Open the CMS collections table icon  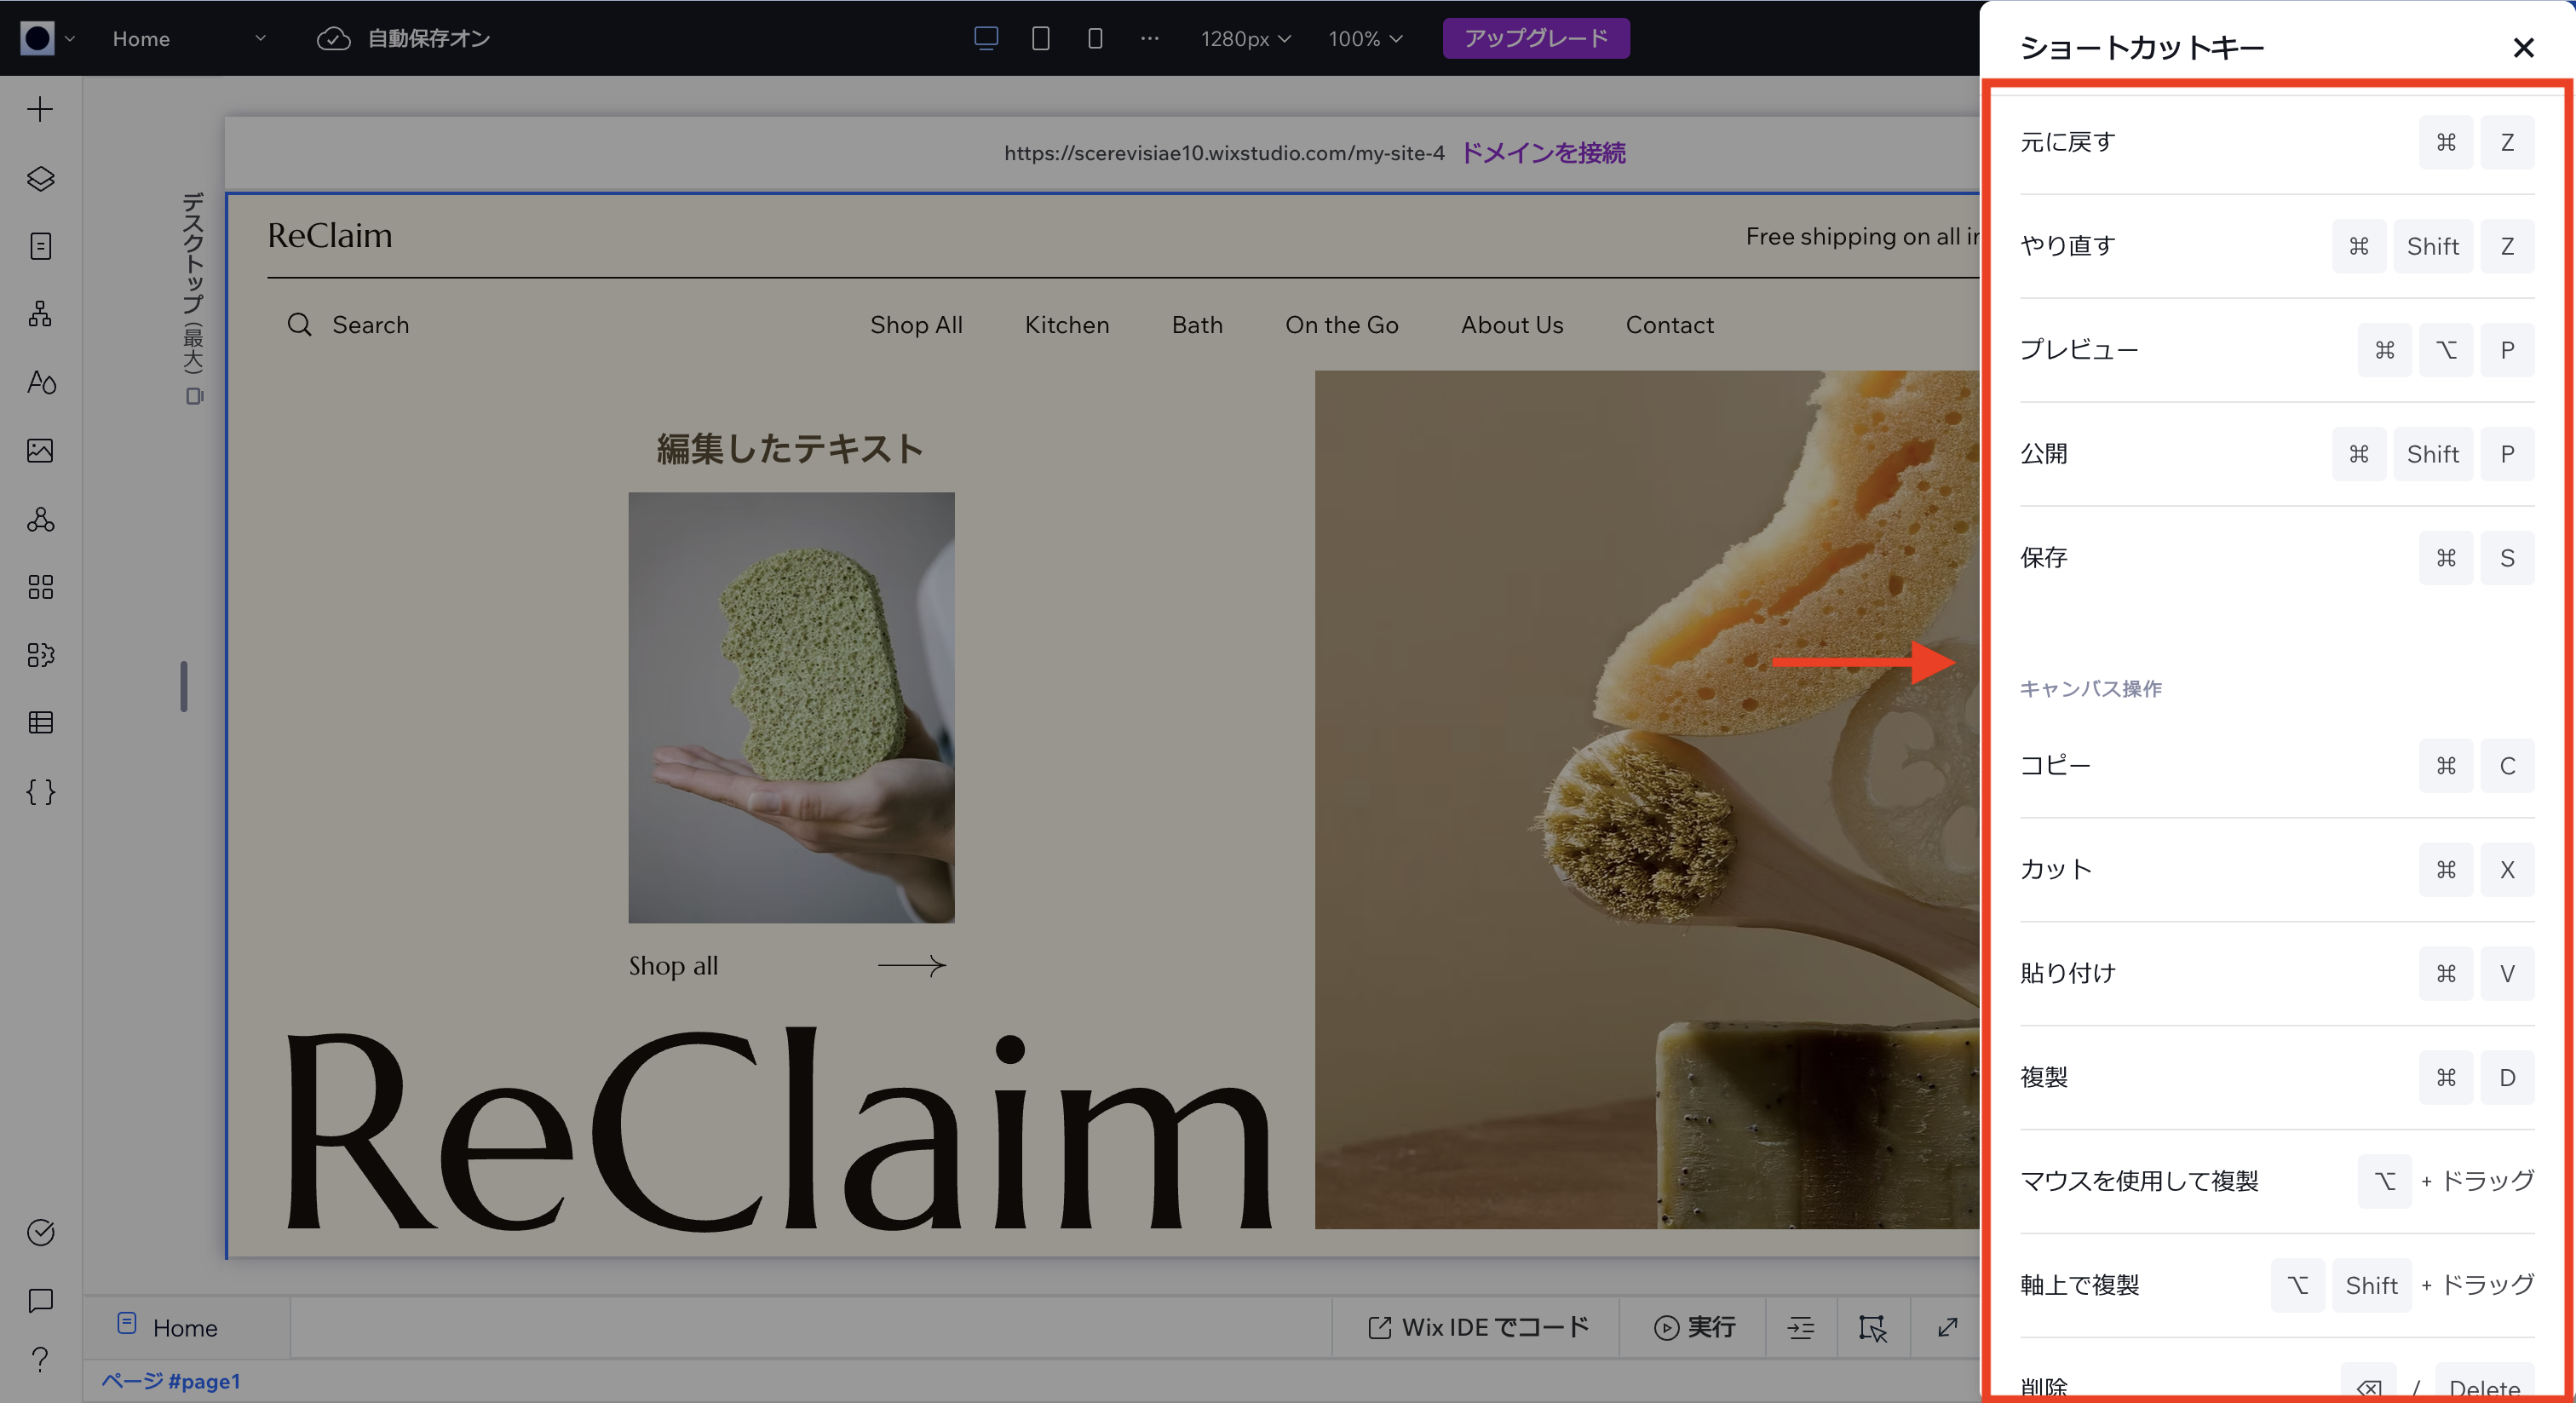(x=40, y=723)
